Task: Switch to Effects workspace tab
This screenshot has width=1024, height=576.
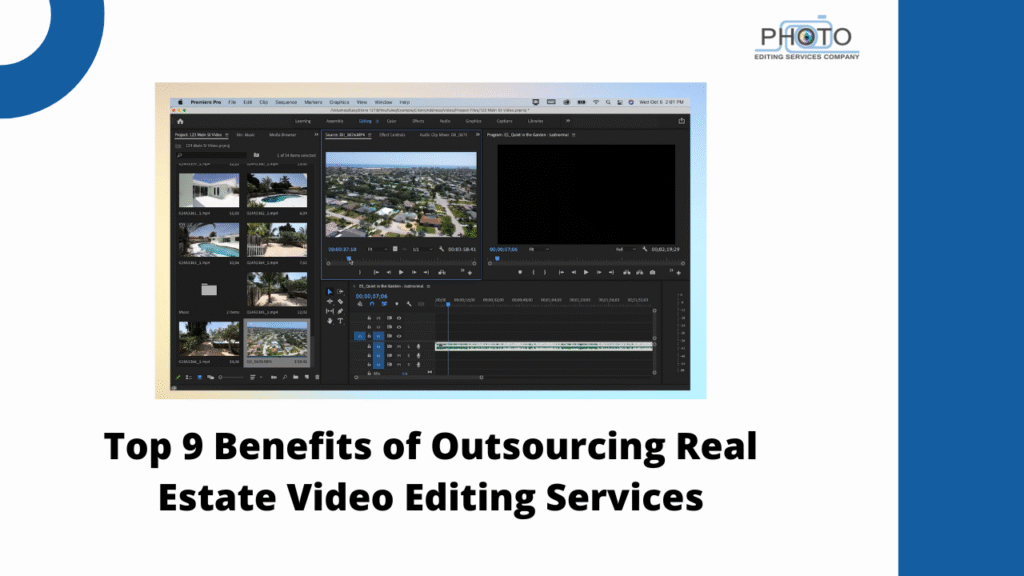Action: [x=418, y=121]
